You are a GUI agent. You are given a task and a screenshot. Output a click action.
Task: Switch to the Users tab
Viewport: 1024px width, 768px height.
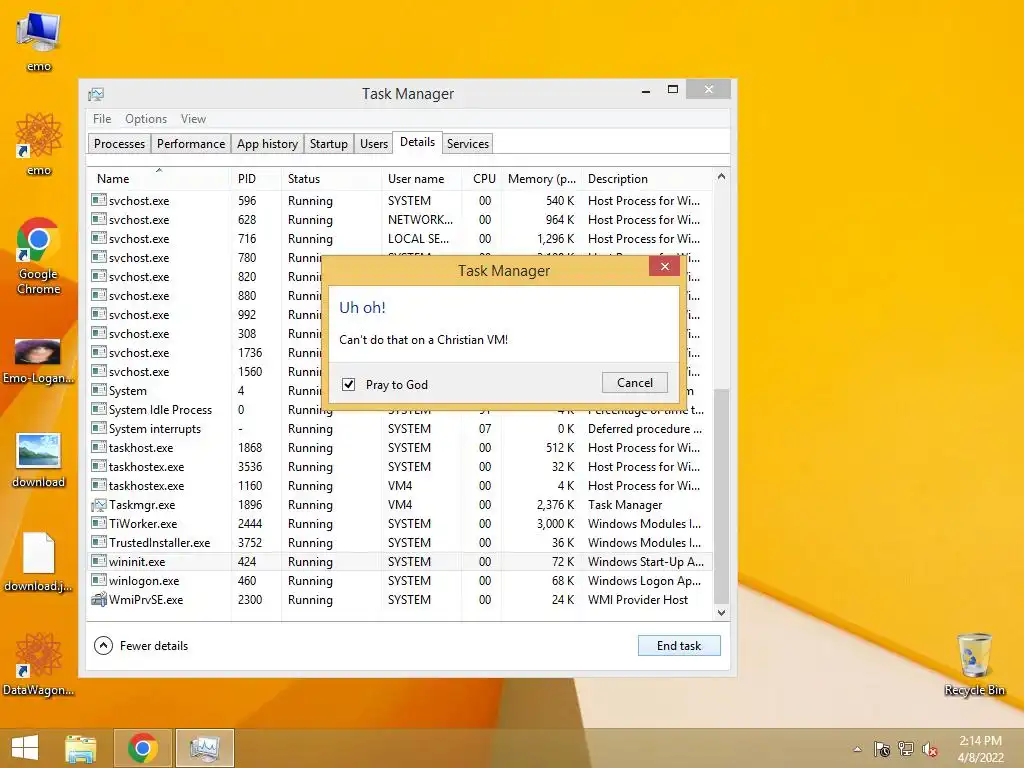click(x=374, y=144)
